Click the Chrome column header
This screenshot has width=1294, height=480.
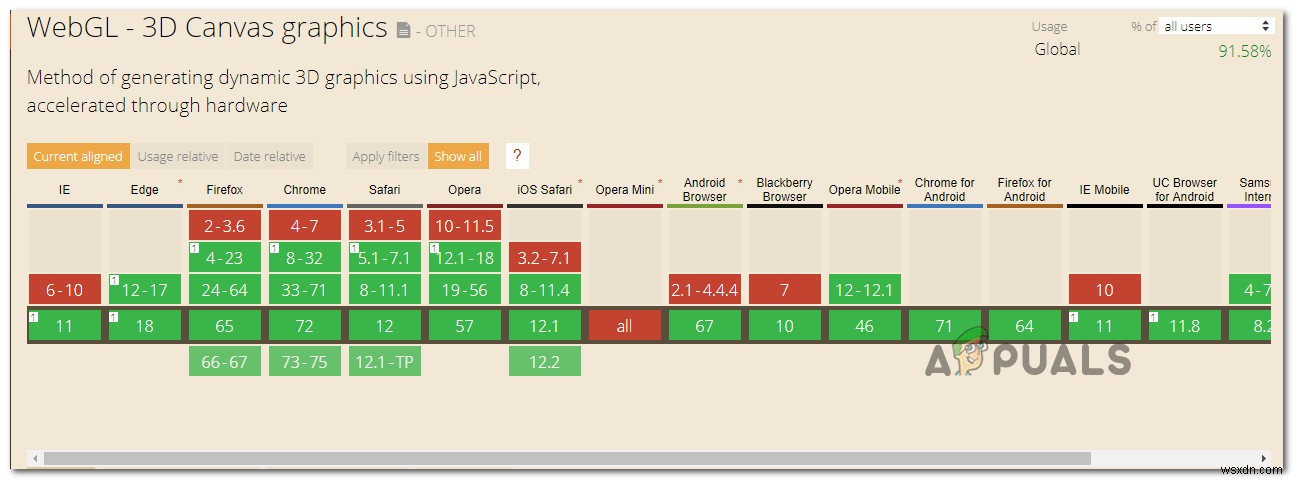coord(304,189)
